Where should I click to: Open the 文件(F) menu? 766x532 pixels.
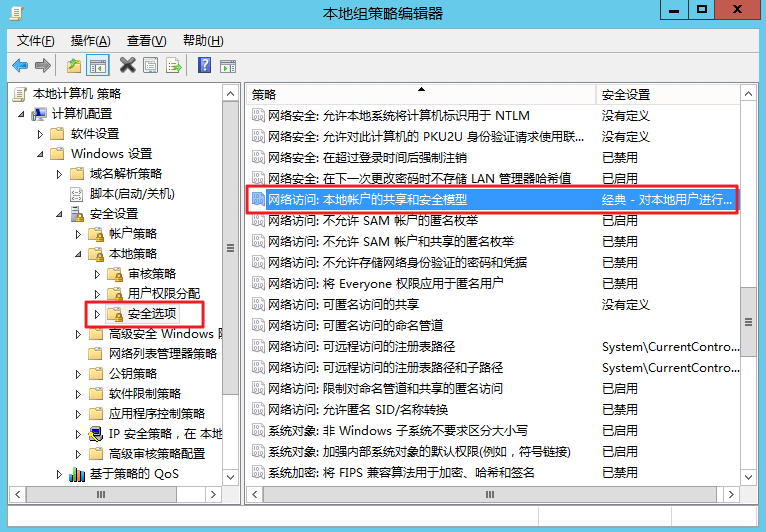pyautogui.click(x=36, y=40)
